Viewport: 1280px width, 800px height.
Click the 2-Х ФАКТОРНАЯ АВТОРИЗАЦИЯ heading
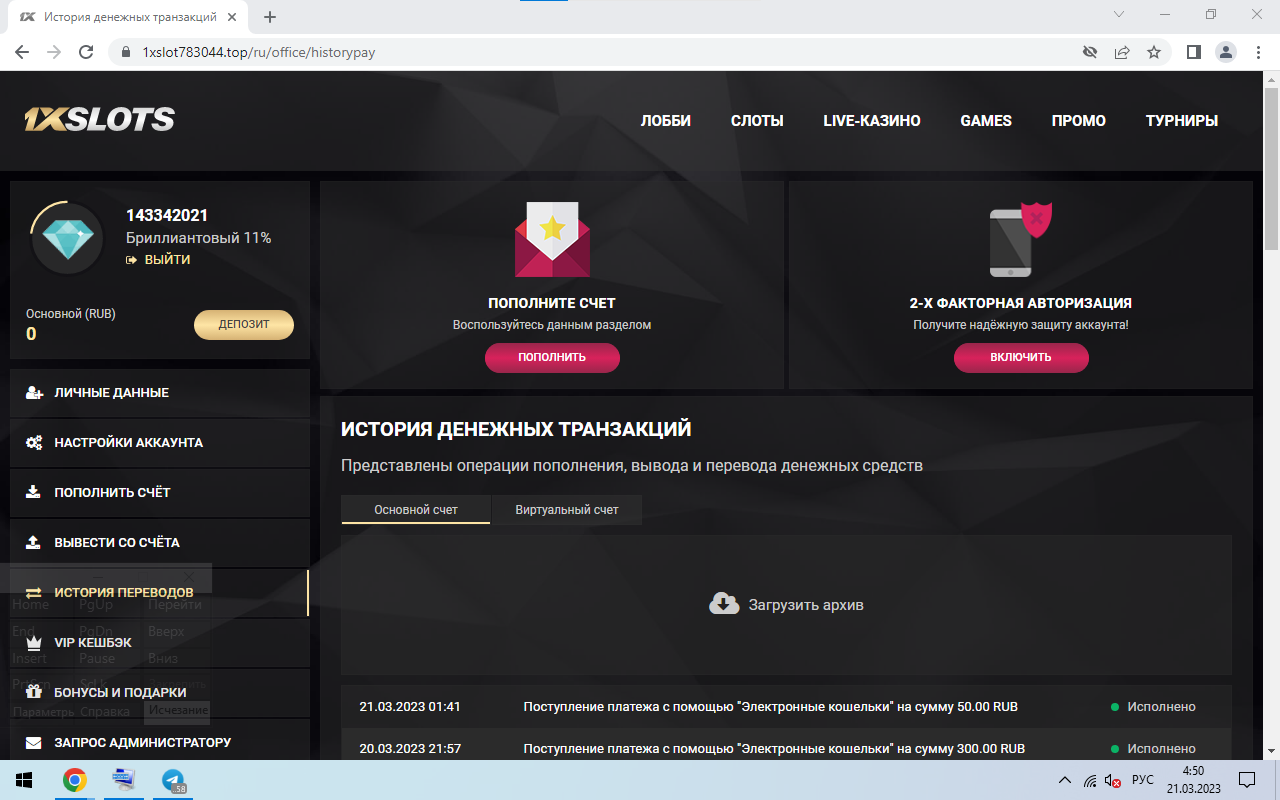point(1021,303)
